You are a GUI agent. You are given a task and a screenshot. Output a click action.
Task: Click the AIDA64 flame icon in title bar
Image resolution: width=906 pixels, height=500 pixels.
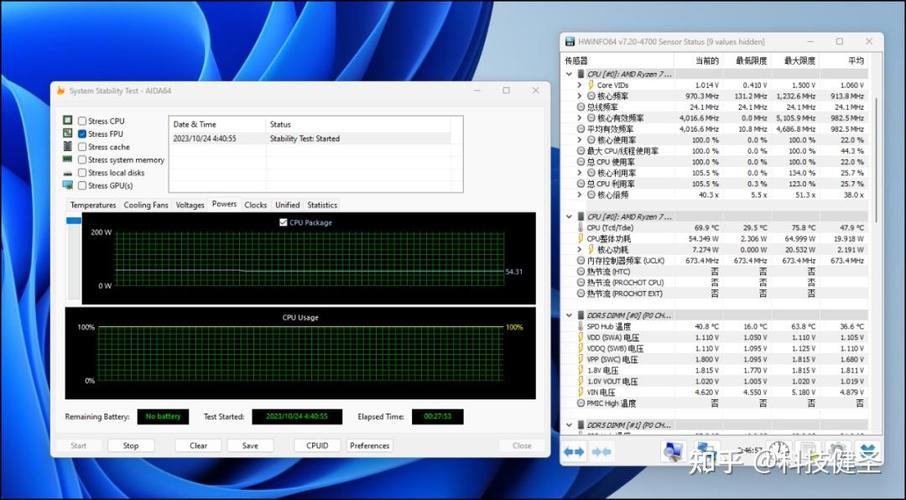point(61,91)
